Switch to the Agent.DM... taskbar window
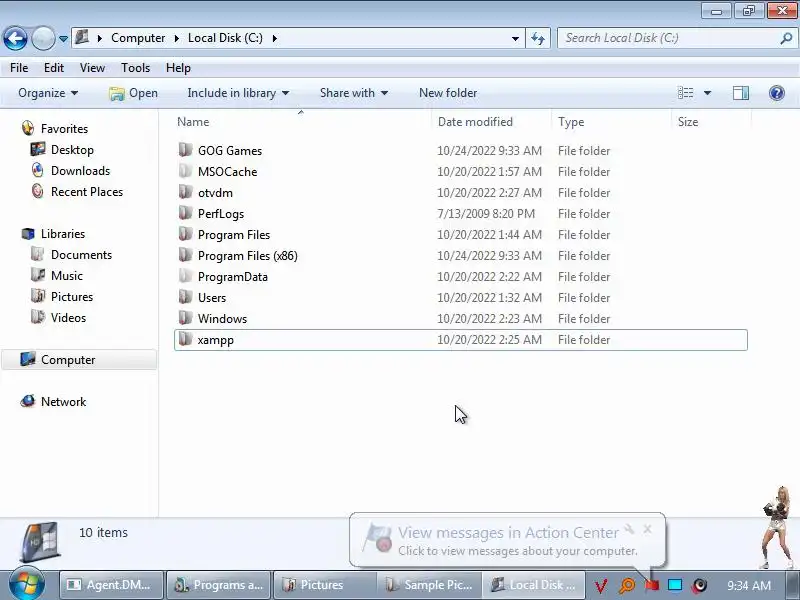The image size is (800, 600). point(111,585)
